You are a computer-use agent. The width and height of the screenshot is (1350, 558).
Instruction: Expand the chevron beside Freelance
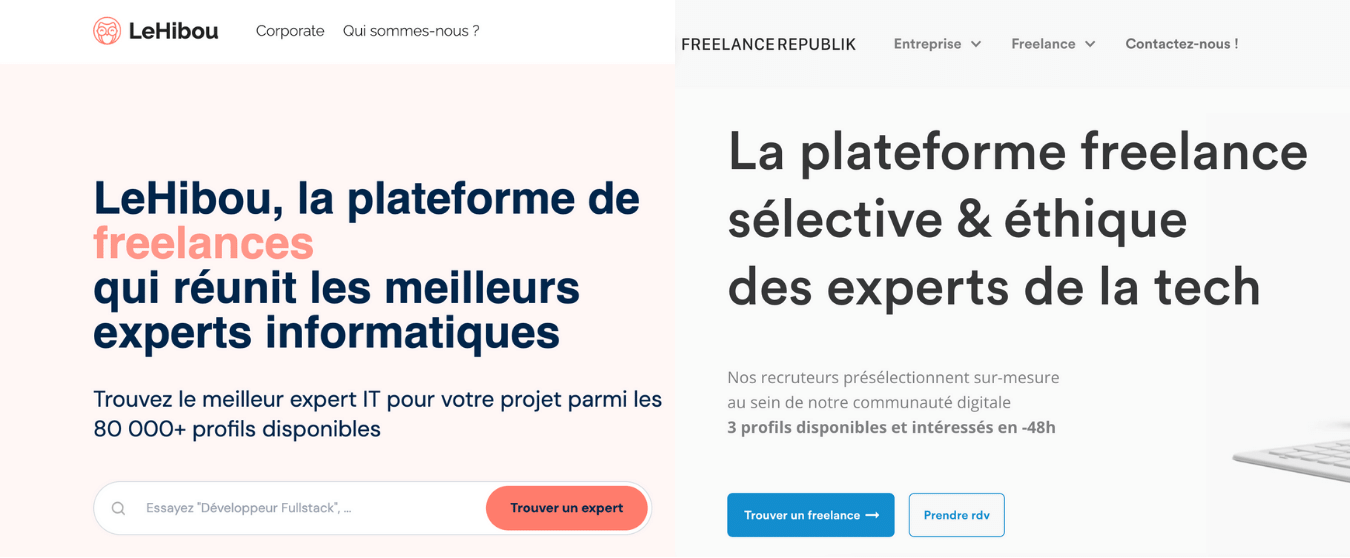1090,44
